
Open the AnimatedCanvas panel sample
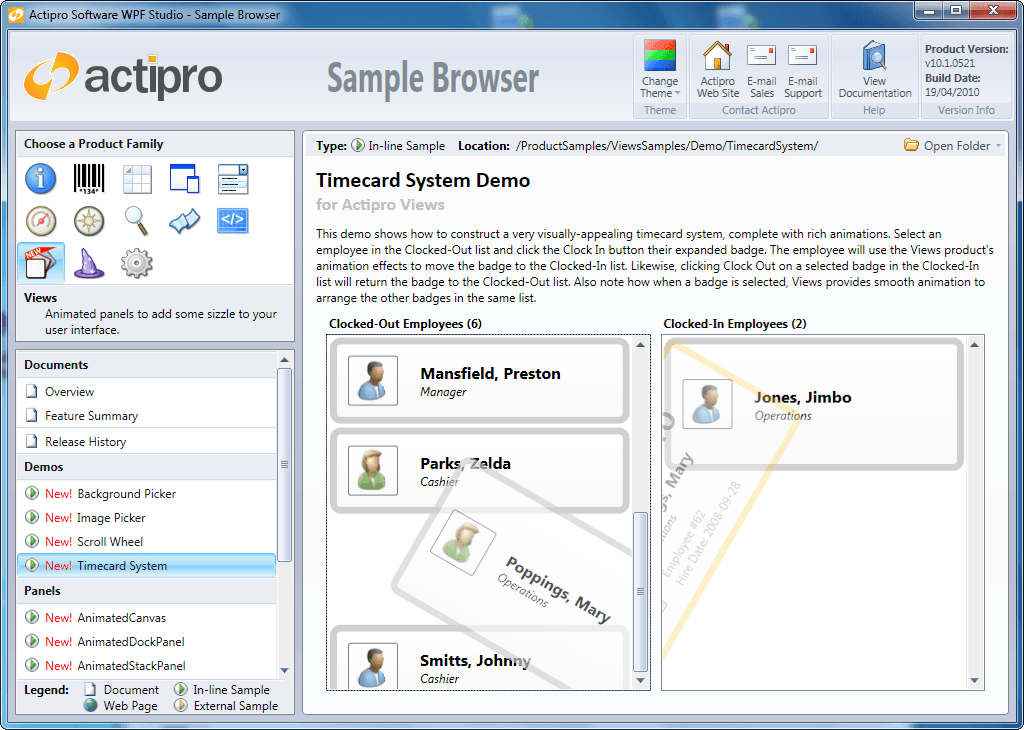[147, 617]
